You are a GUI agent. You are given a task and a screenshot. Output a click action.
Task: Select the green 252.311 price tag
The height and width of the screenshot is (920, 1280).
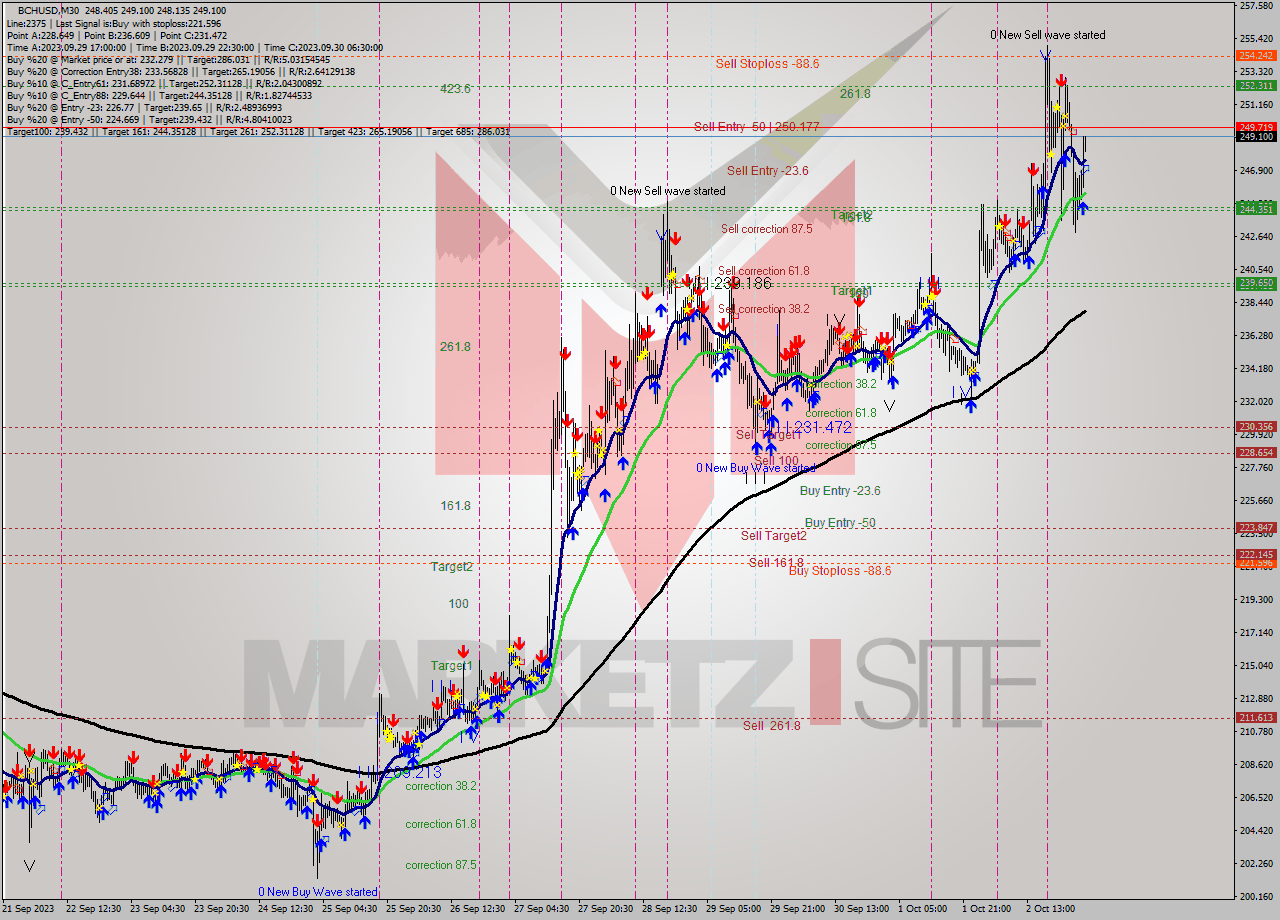pos(1256,86)
